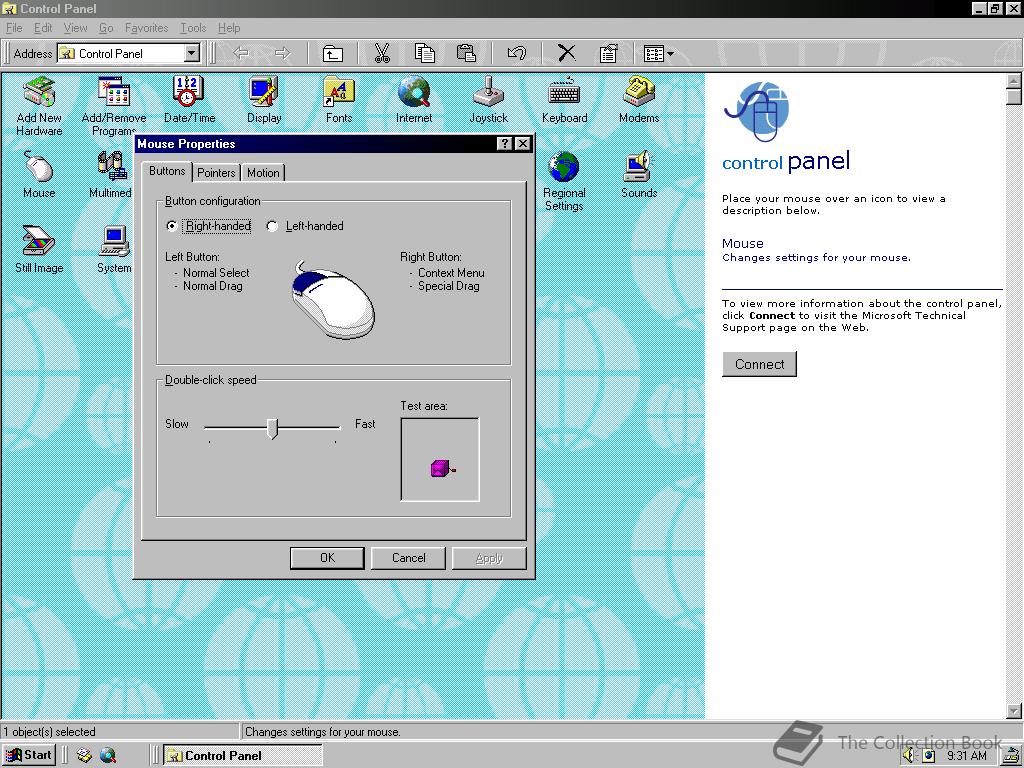Image resolution: width=1024 pixels, height=768 pixels.
Task: Click the Start button
Action: coord(29,755)
